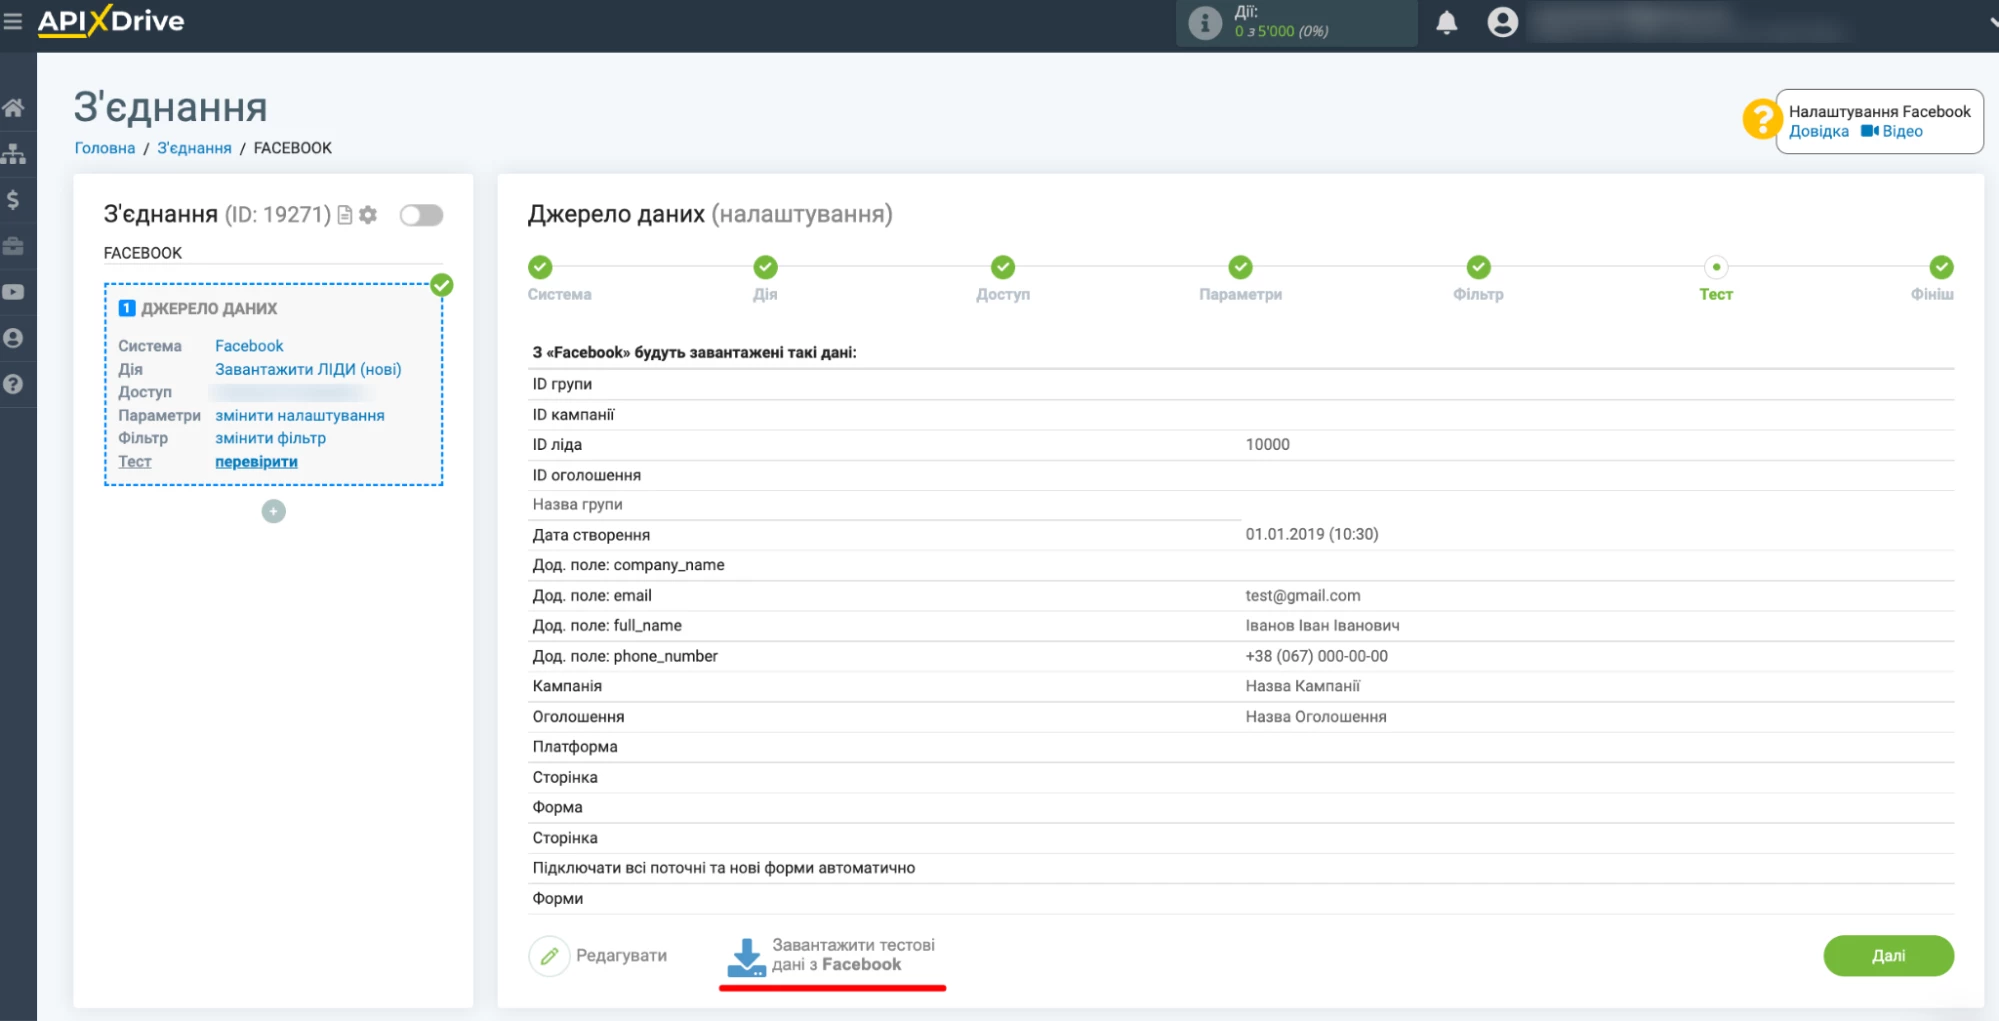Click the Назва Кампанії value
Screen dimensions: 1999x1021
click(1302, 686)
